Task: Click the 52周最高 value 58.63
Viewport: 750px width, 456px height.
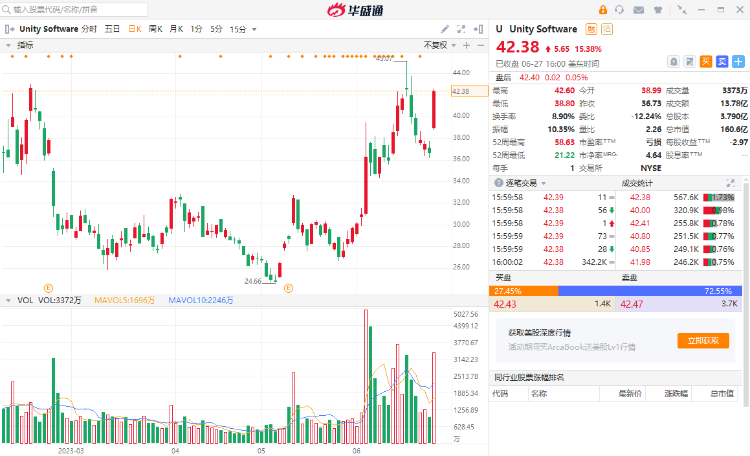Action: tap(564, 142)
